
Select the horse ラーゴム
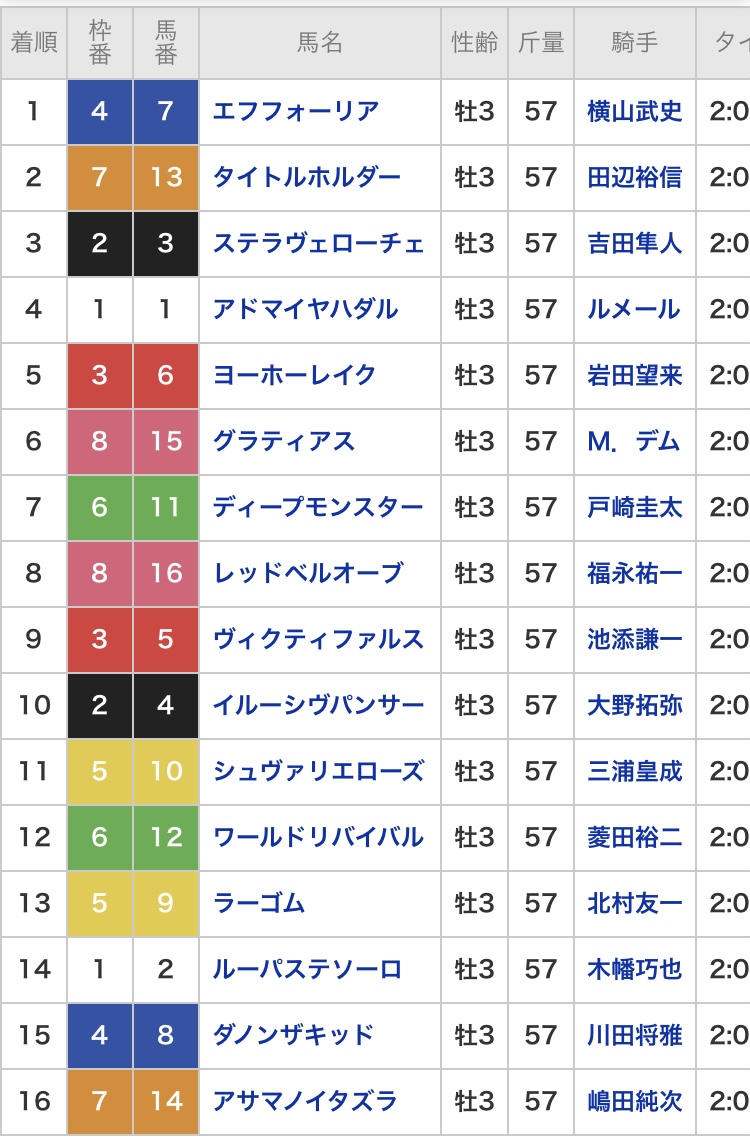click(x=258, y=904)
